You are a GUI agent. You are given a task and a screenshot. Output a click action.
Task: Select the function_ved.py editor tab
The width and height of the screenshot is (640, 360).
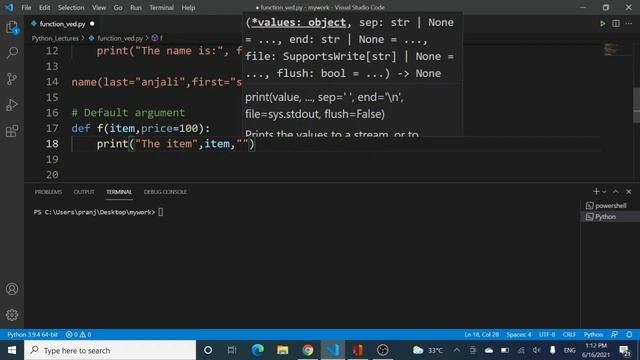(62, 24)
